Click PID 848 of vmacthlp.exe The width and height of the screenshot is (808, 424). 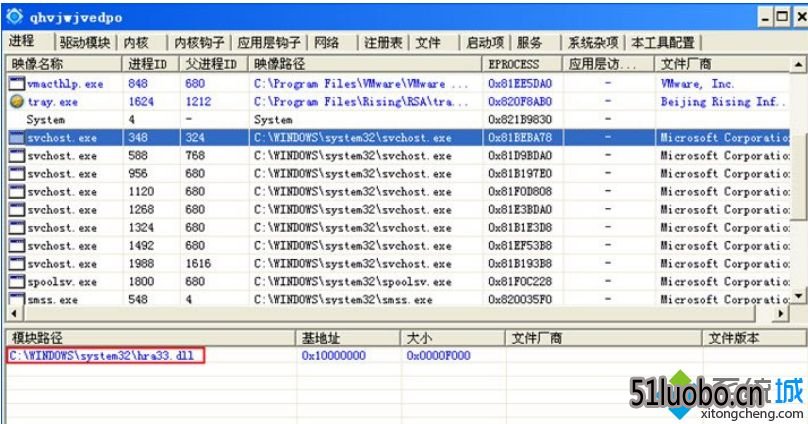(138, 83)
